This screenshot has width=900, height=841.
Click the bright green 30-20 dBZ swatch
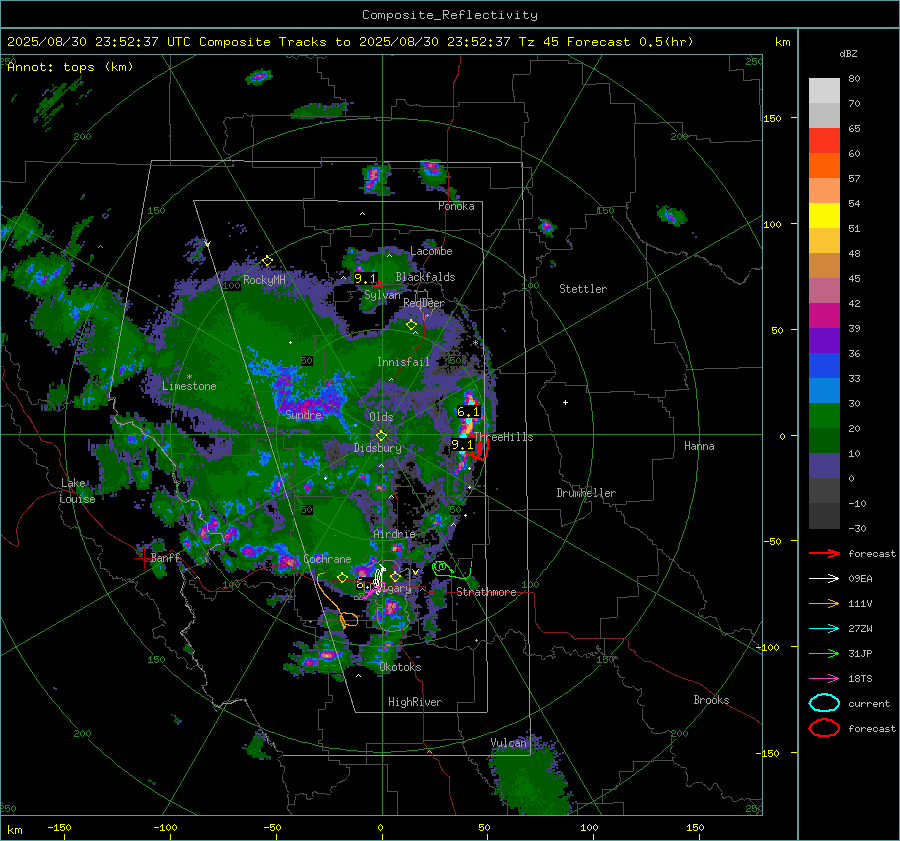824,416
